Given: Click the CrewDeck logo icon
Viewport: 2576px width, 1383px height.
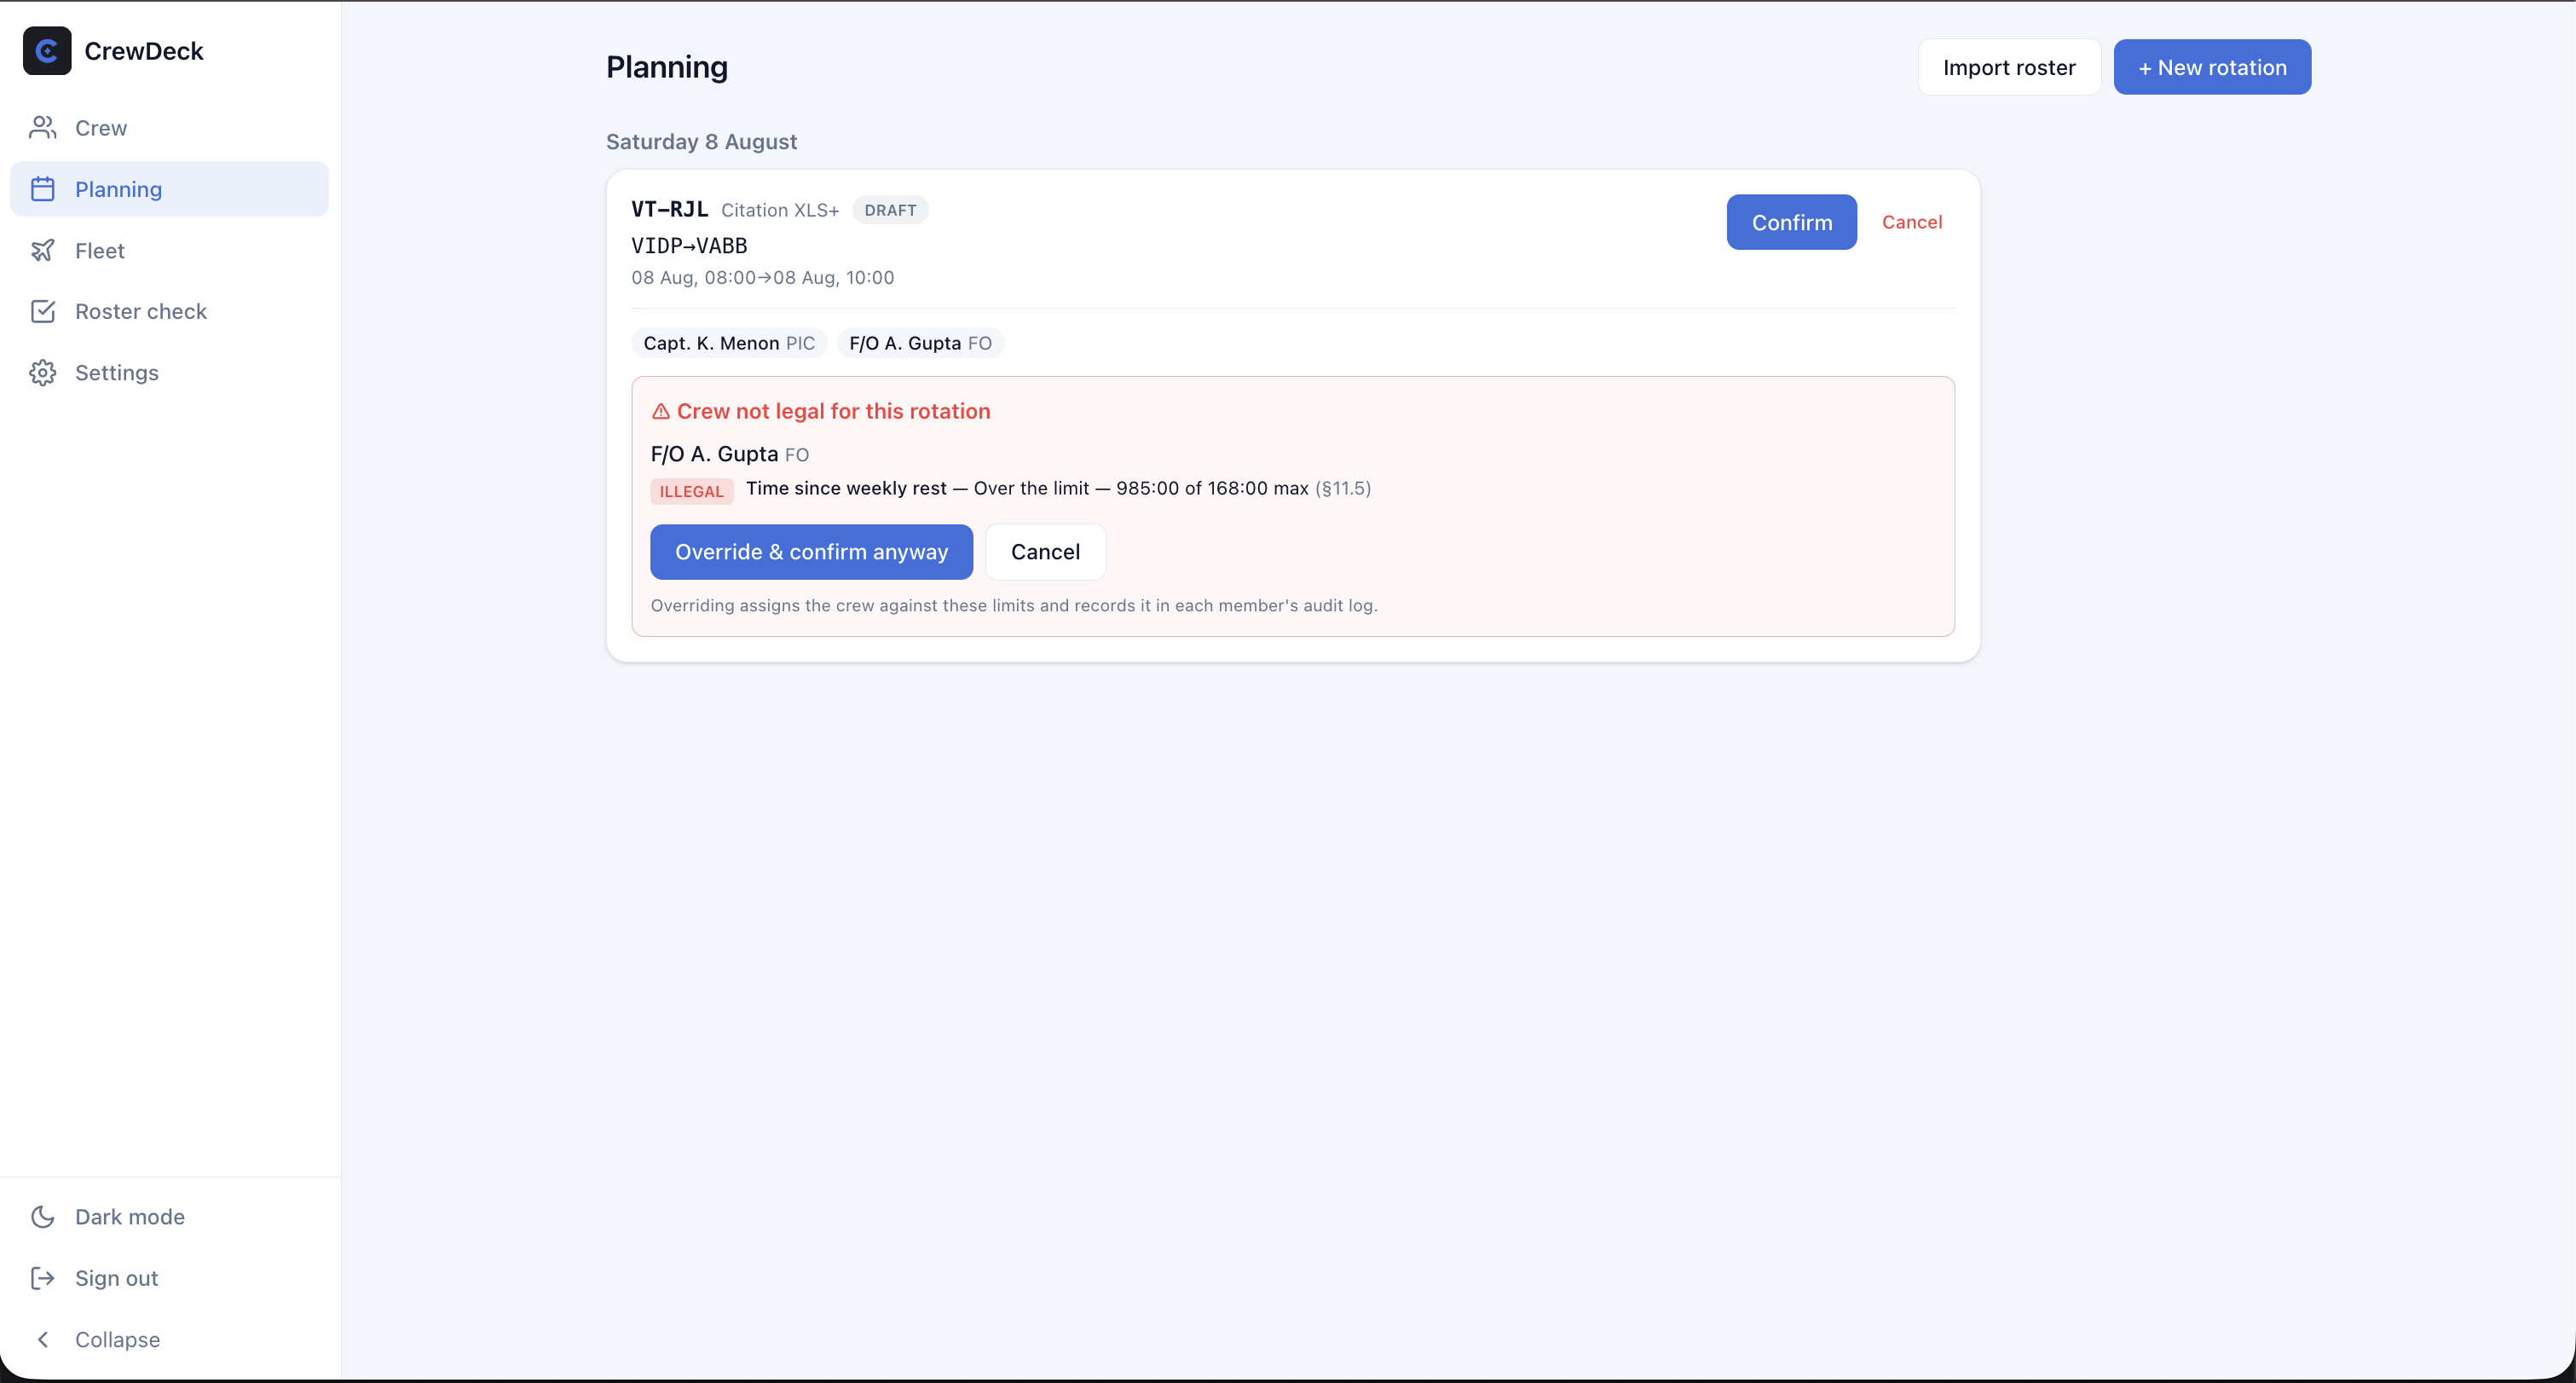Looking at the screenshot, I should pyautogui.click(x=47, y=51).
